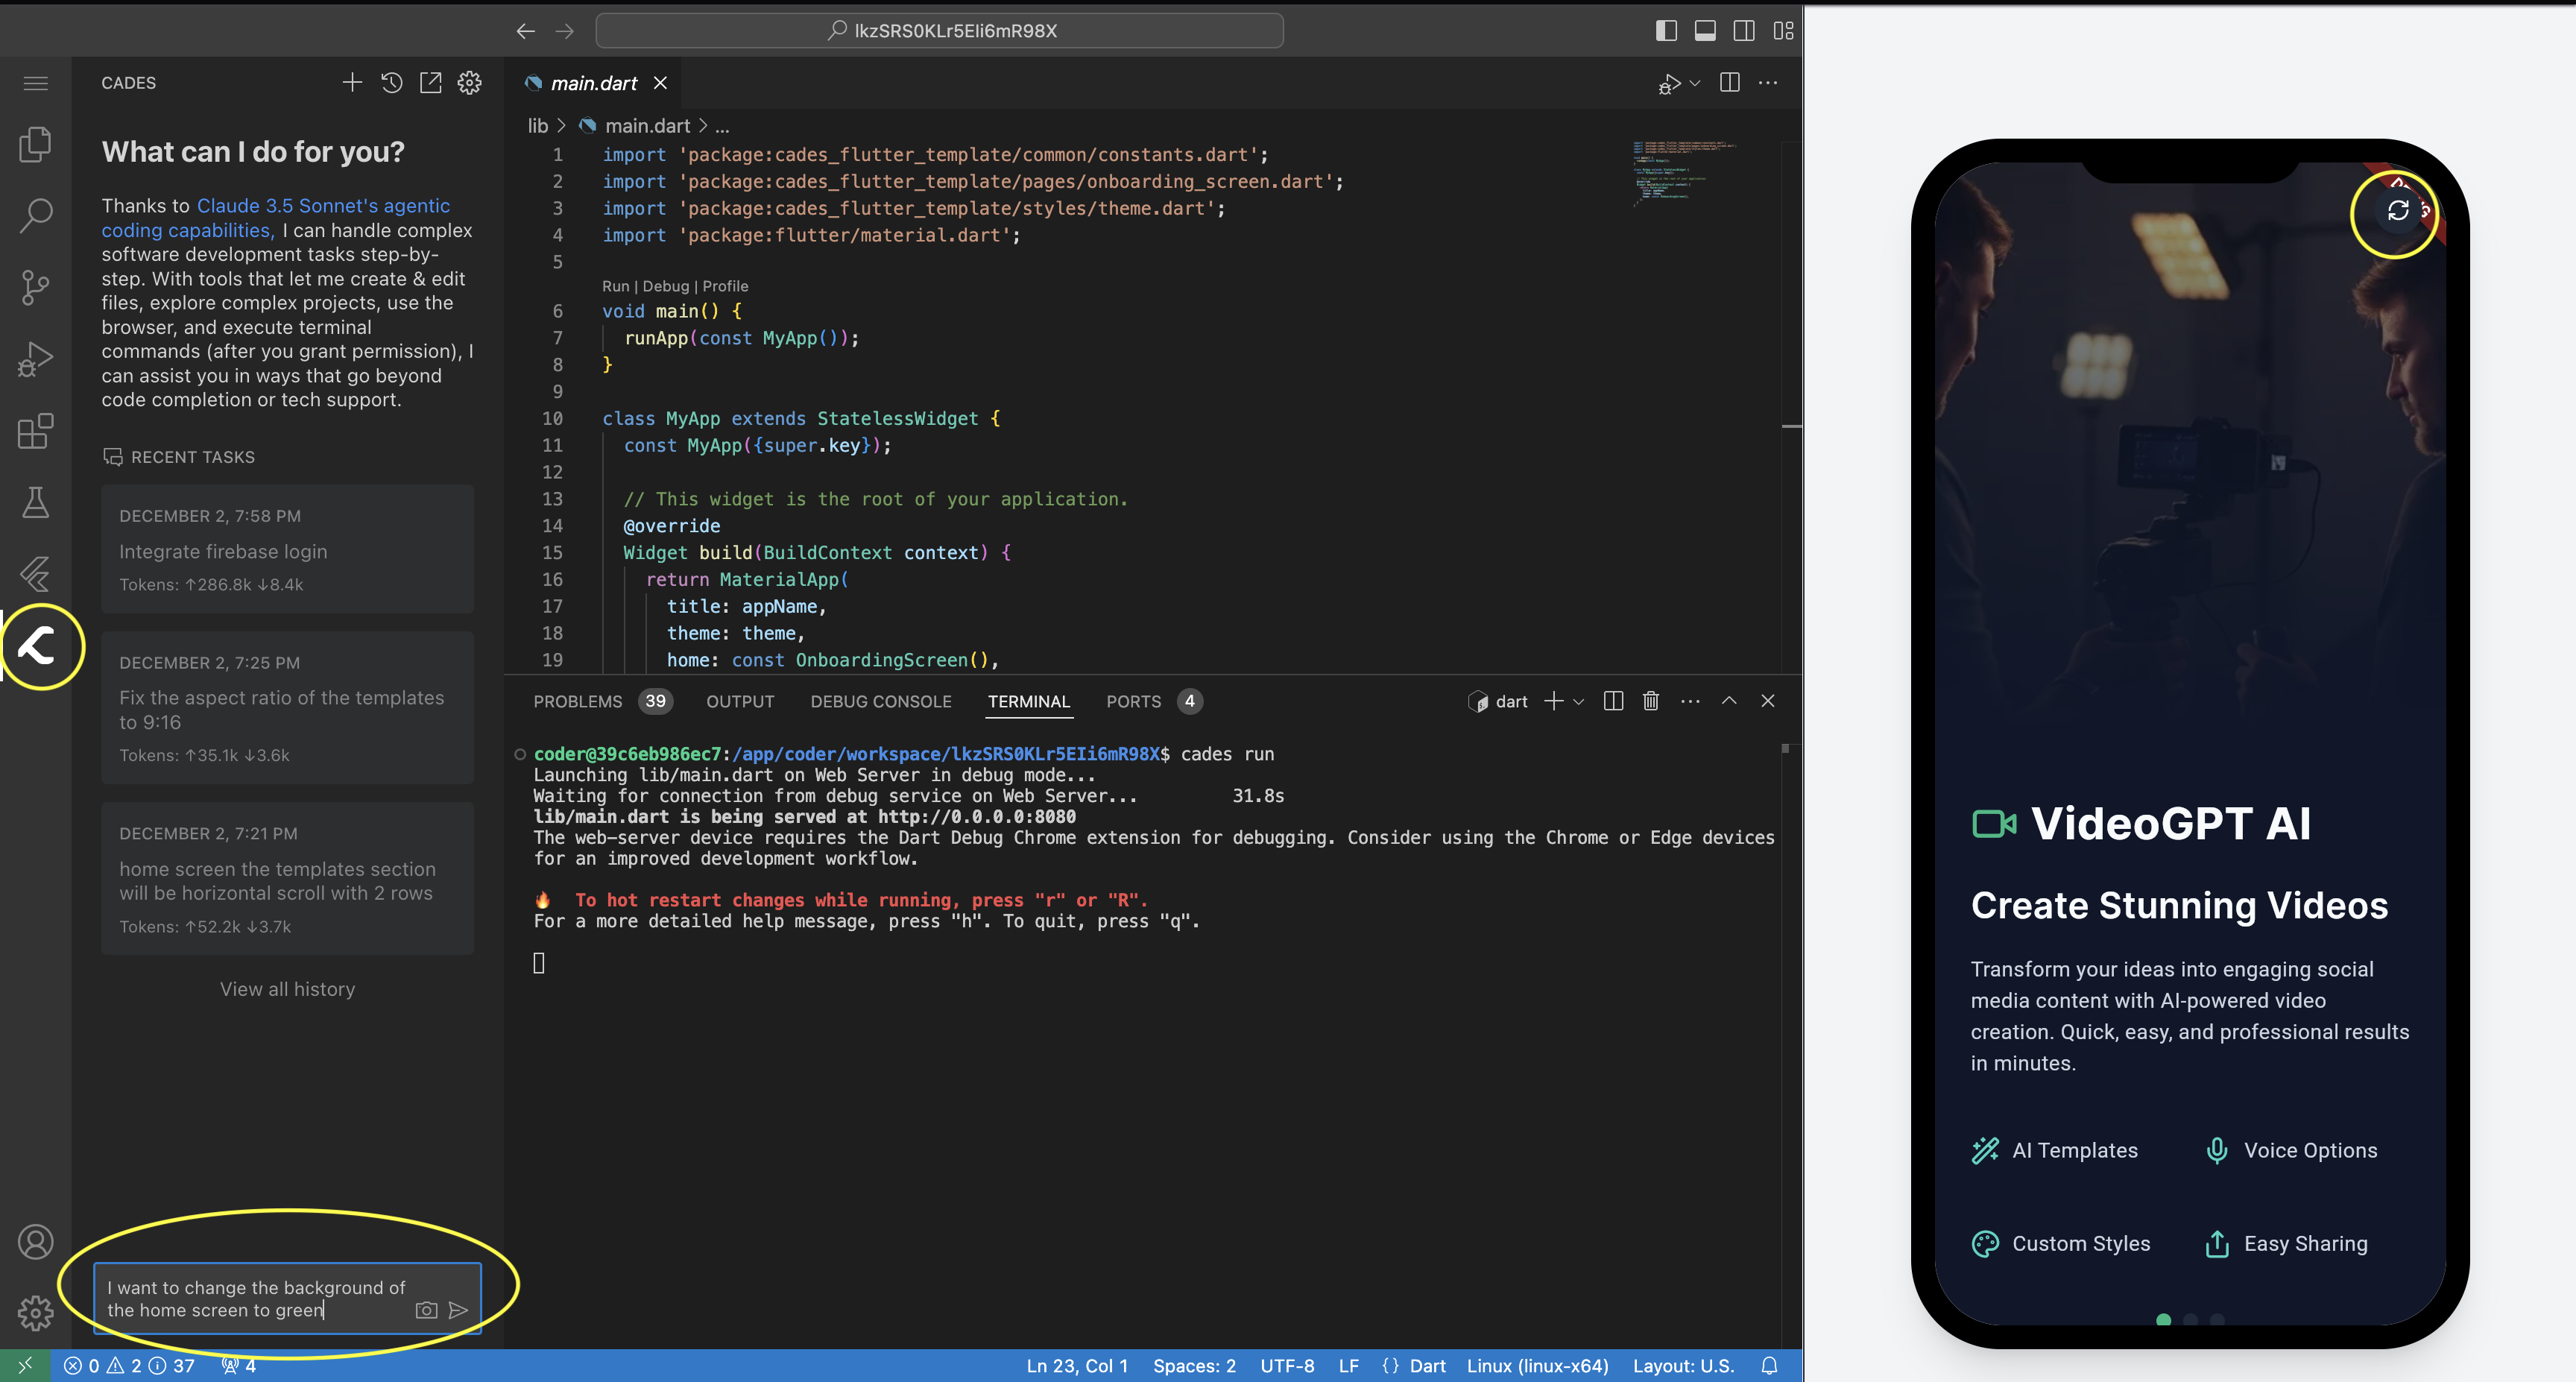This screenshot has width=2576, height=1382.
Task: Click the refresh icon on phone preview
Action: click(2397, 211)
